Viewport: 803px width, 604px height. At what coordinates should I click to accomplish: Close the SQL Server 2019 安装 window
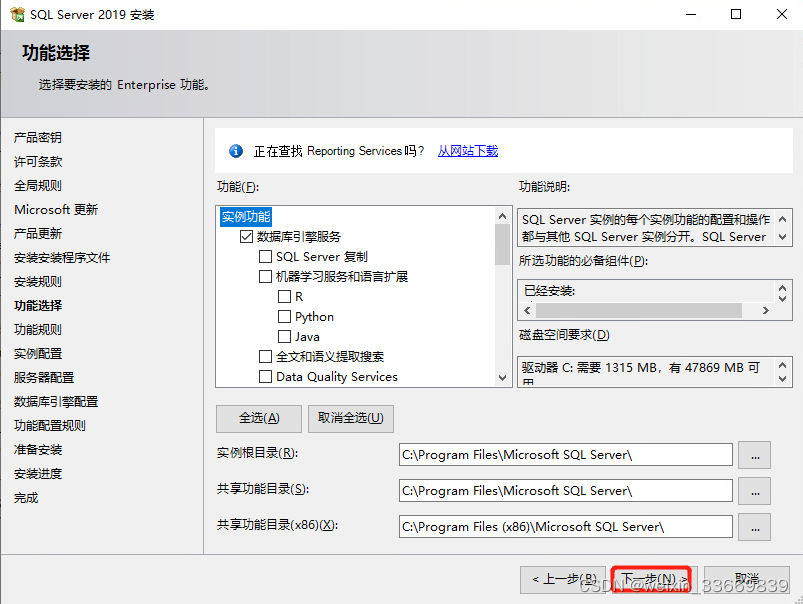[x=781, y=14]
